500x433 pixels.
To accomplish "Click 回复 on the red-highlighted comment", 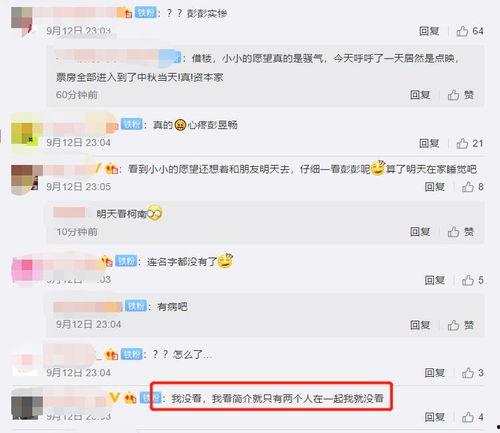I will click(435, 417).
